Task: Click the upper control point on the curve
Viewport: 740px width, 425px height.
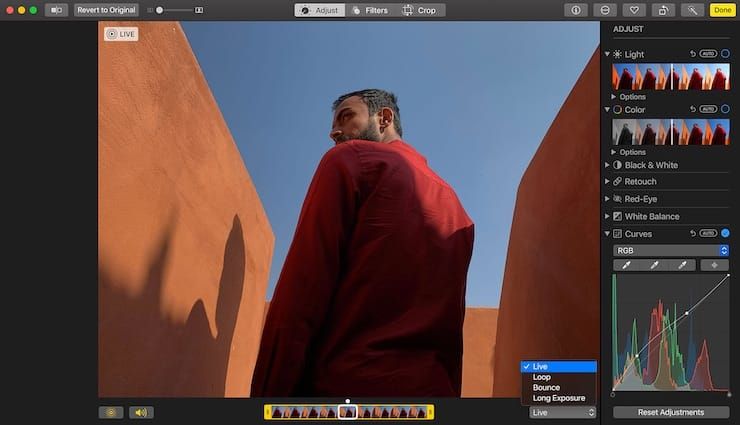Action: click(687, 313)
